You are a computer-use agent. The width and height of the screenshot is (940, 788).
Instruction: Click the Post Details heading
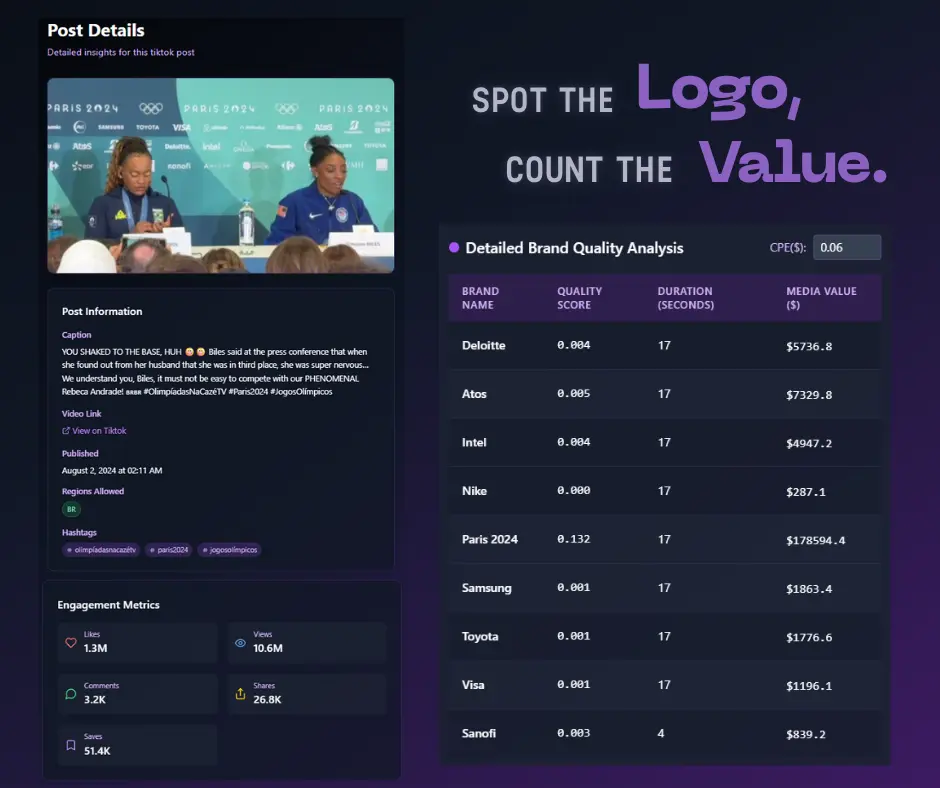[96, 30]
